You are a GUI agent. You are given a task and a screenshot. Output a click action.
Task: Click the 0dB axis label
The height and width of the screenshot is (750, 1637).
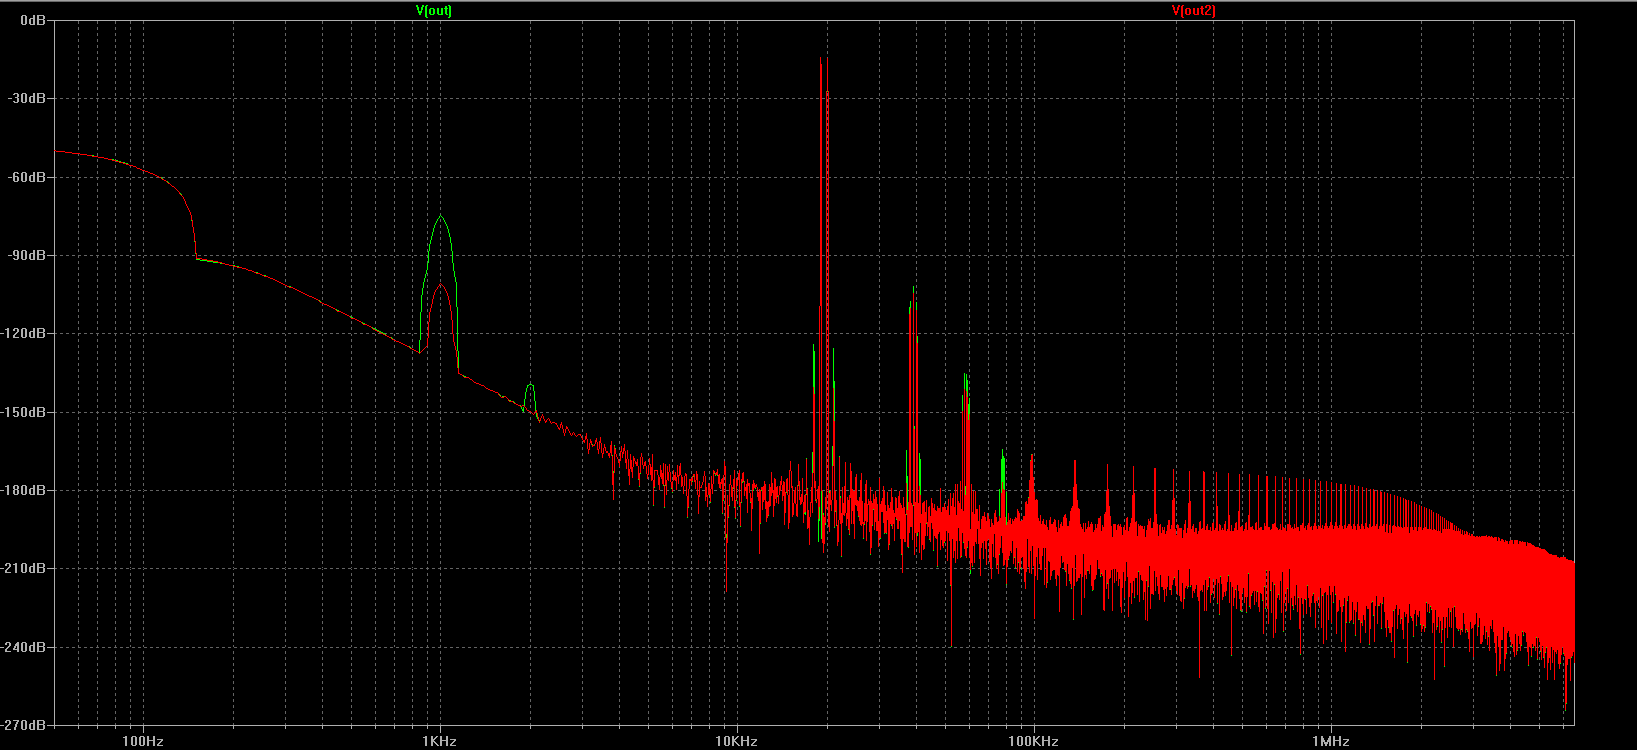(x=33, y=20)
